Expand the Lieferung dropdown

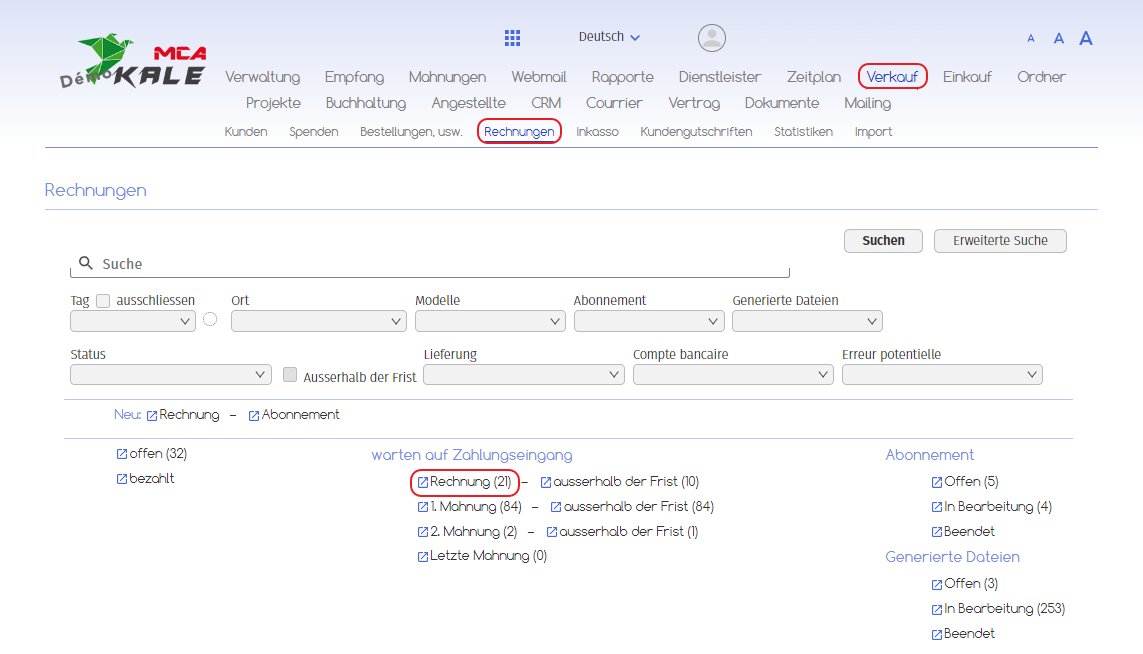(x=523, y=375)
